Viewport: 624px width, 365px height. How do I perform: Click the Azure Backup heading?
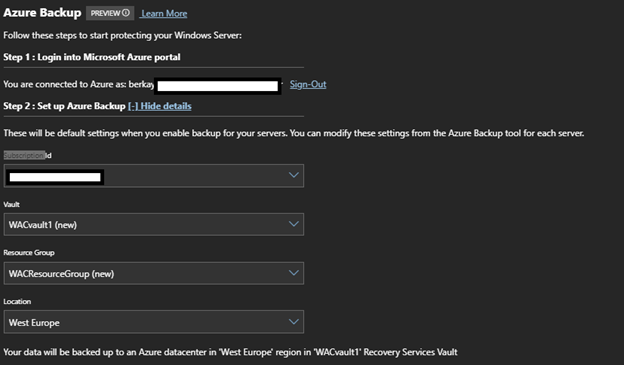tap(42, 13)
